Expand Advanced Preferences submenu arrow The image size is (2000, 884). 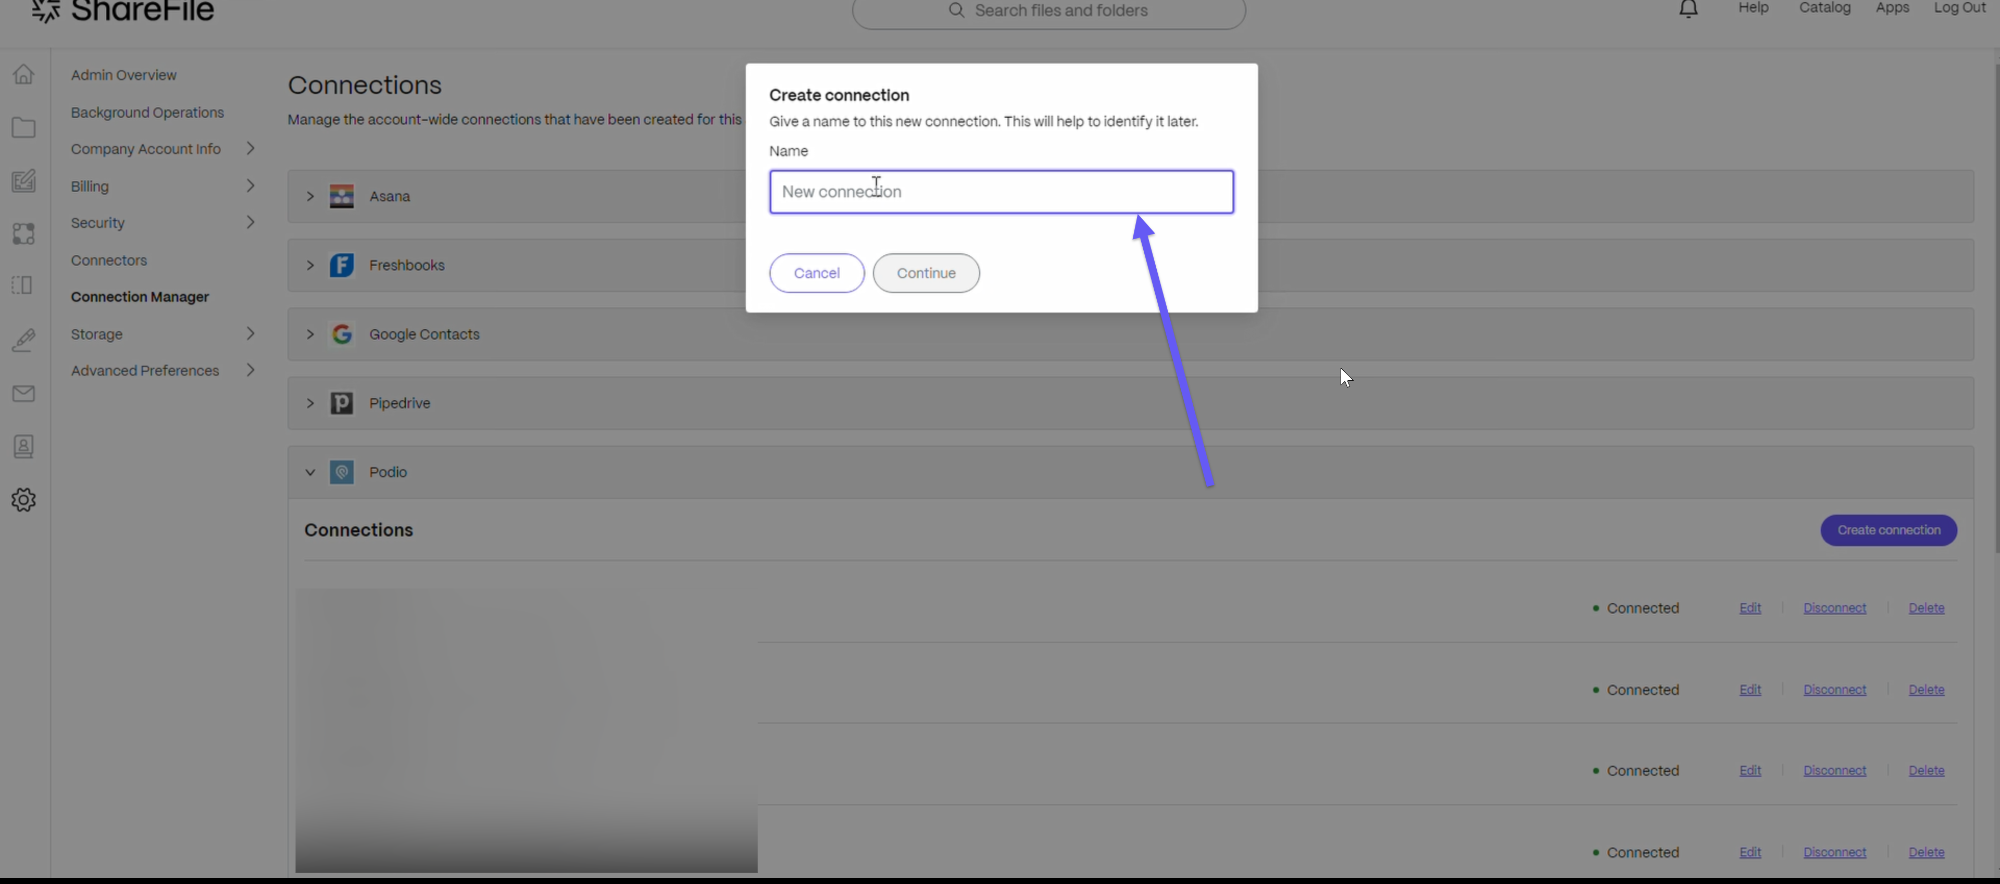[250, 370]
